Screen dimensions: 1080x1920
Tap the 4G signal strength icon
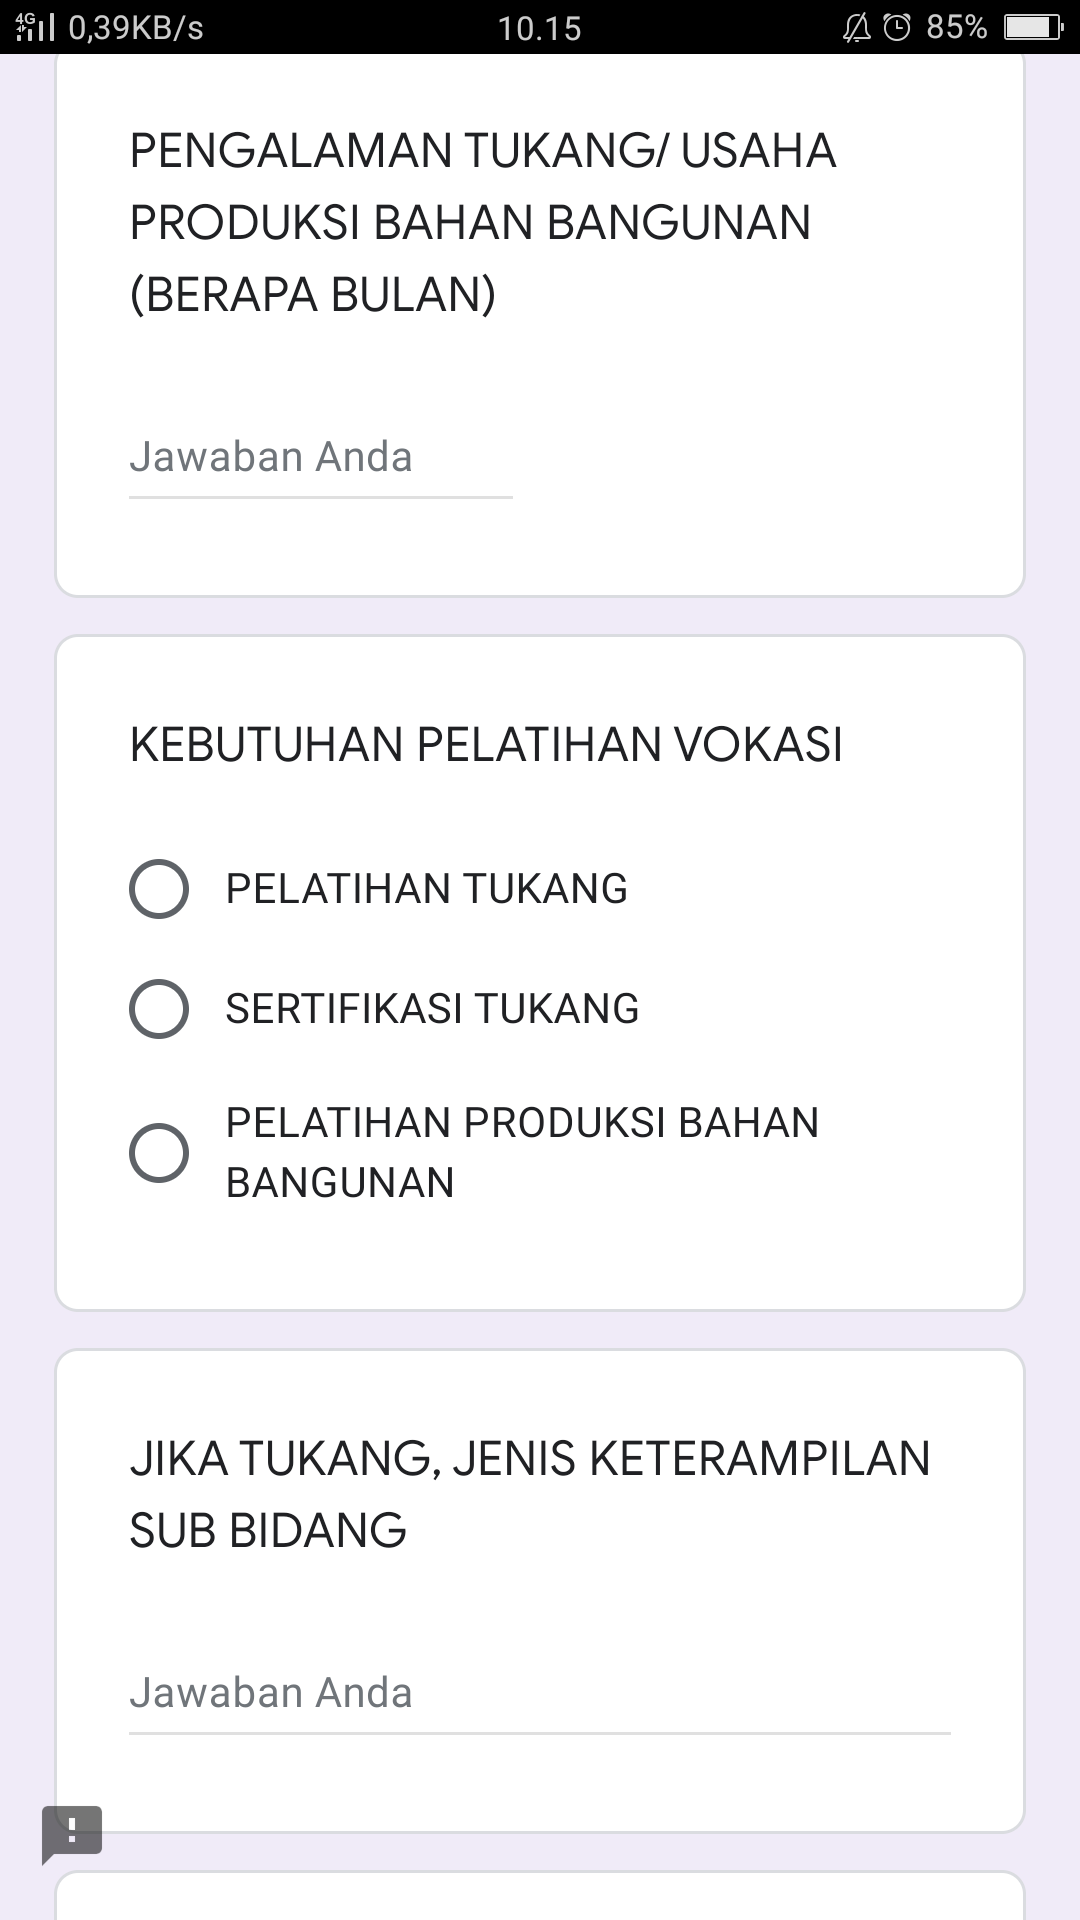(x=36, y=27)
